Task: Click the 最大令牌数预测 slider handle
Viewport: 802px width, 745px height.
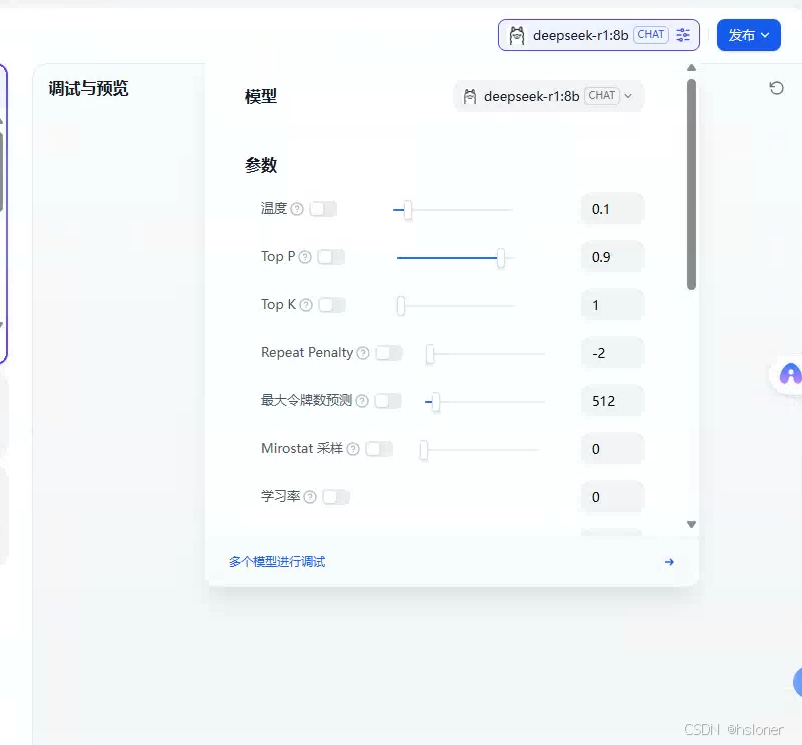Action: (435, 402)
